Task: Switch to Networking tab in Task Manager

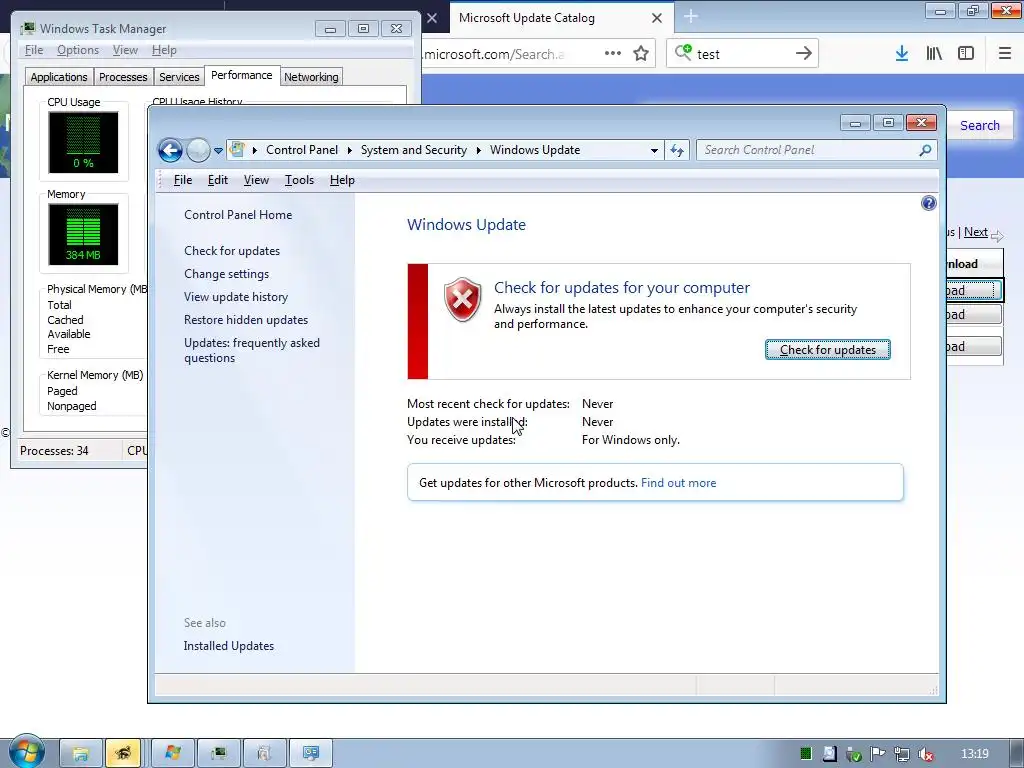Action: pyautogui.click(x=311, y=77)
